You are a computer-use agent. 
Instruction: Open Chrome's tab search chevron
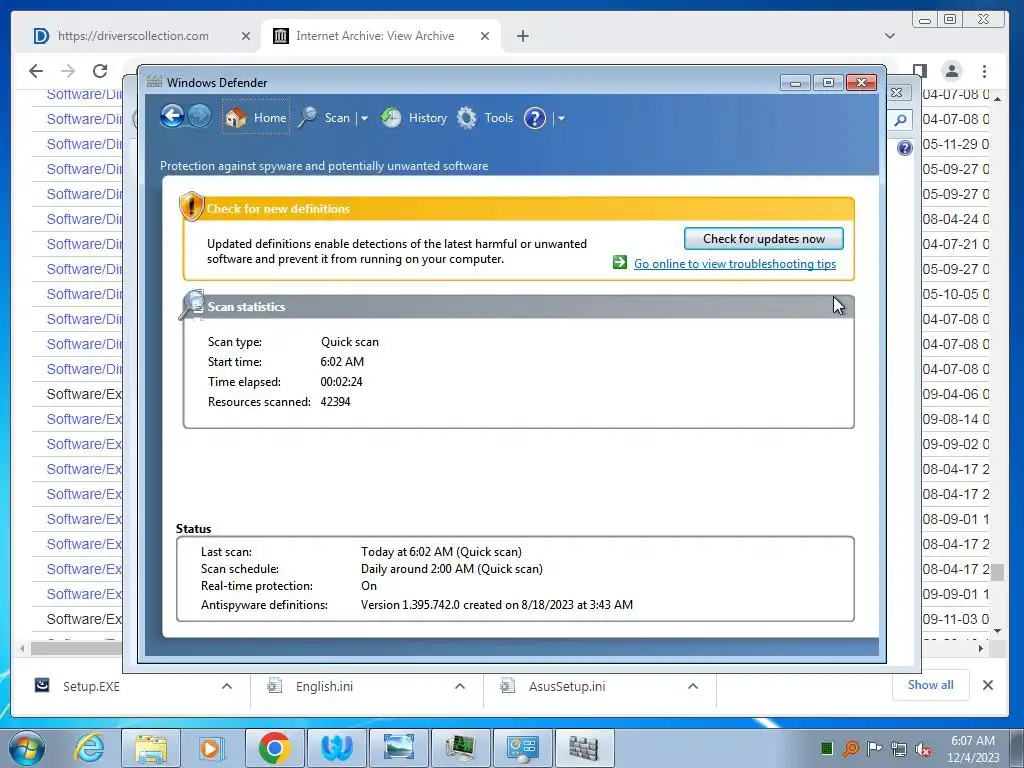point(889,36)
